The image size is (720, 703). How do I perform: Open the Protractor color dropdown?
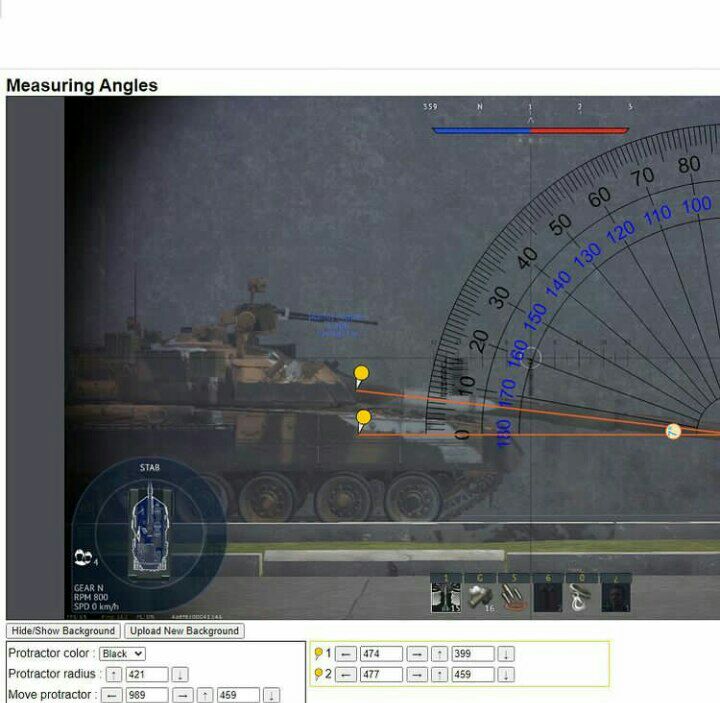(x=122, y=653)
